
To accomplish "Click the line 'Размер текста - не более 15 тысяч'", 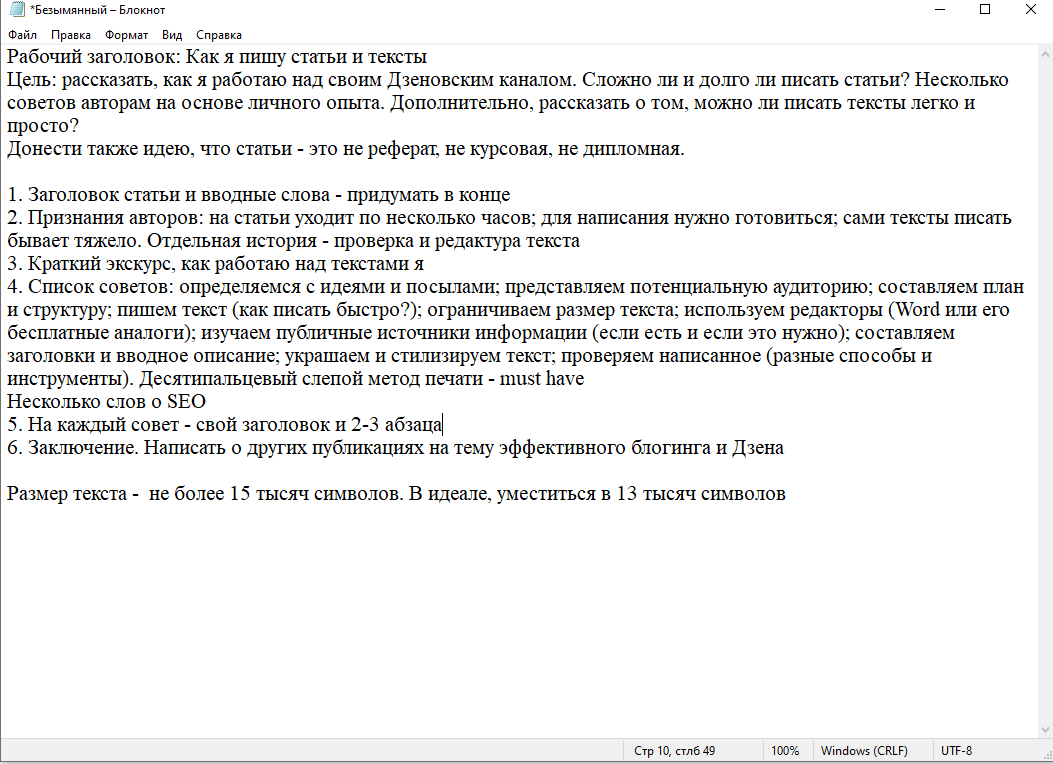I will [396, 493].
